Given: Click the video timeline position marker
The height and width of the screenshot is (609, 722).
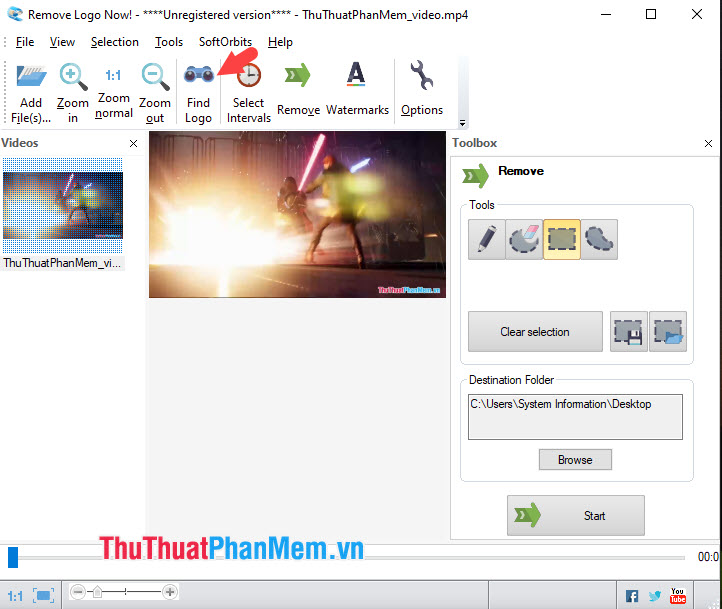Looking at the screenshot, I should point(13,557).
